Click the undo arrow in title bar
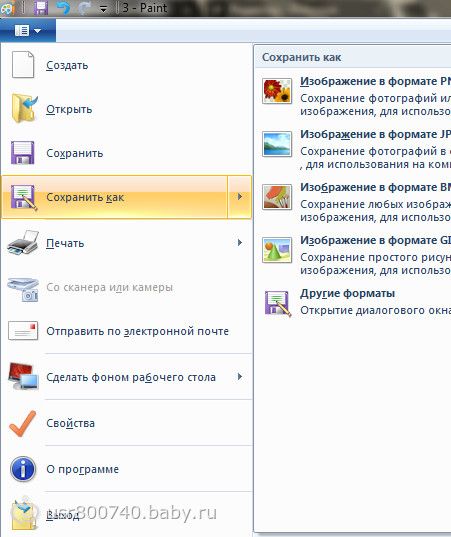The height and width of the screenshot is (537, 451). tap(63, 8)
